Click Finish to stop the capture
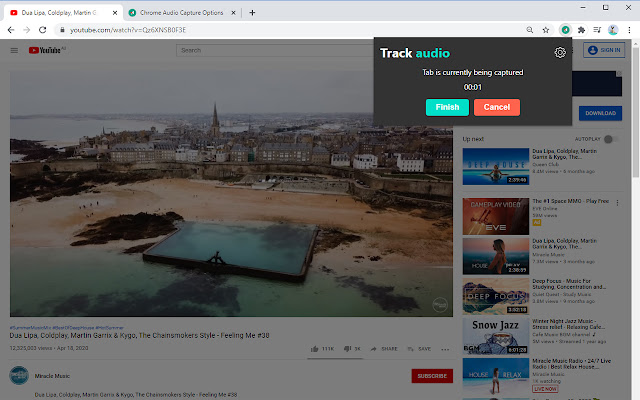The height and width of the screenshot is (400, 640). (x=447, y=107)
